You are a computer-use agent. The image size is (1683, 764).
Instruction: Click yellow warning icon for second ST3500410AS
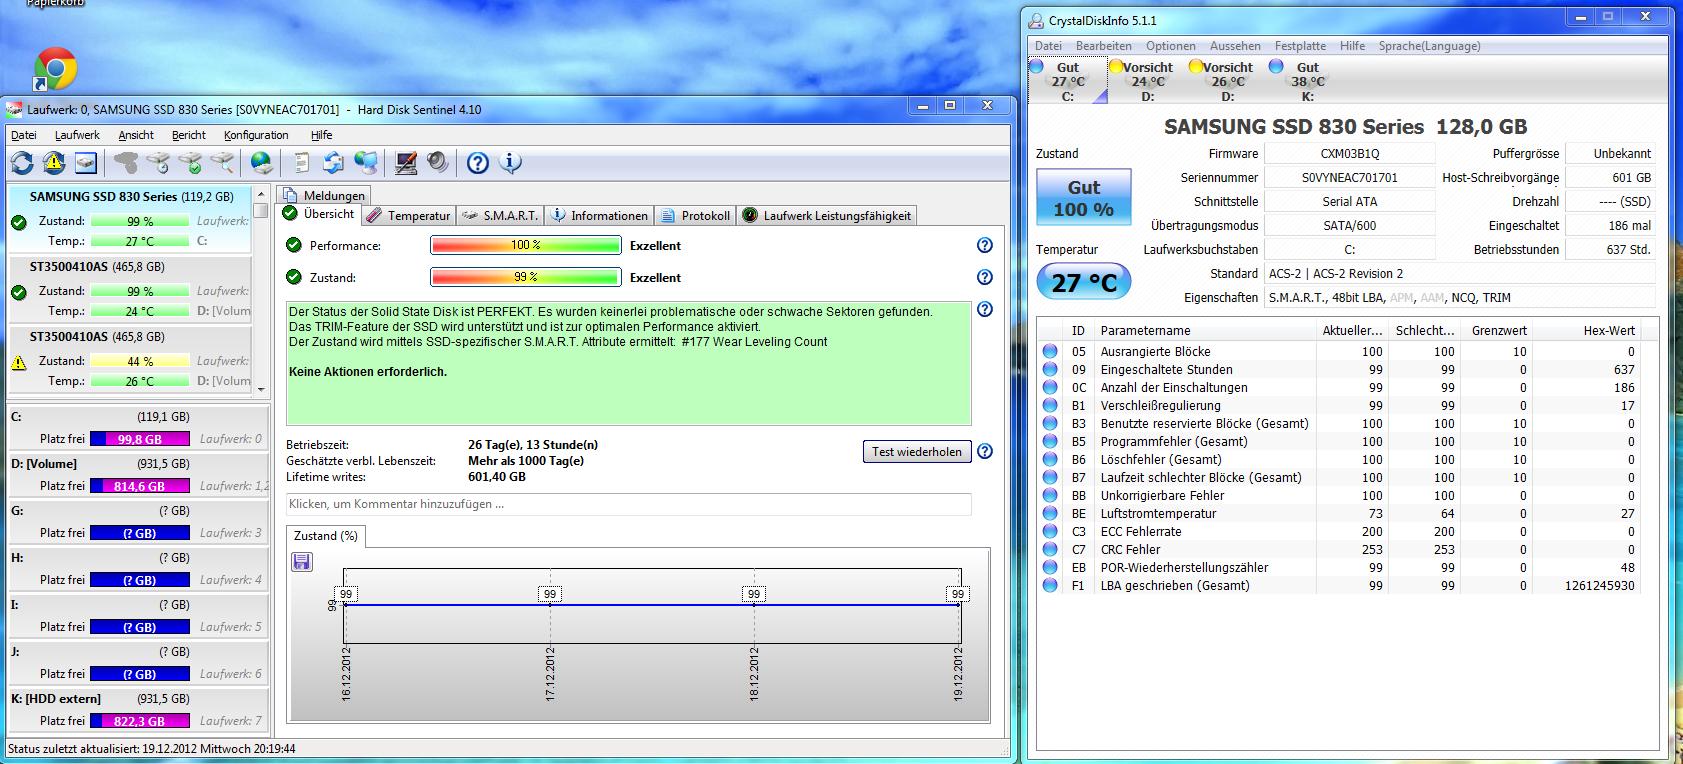[18, 363]
